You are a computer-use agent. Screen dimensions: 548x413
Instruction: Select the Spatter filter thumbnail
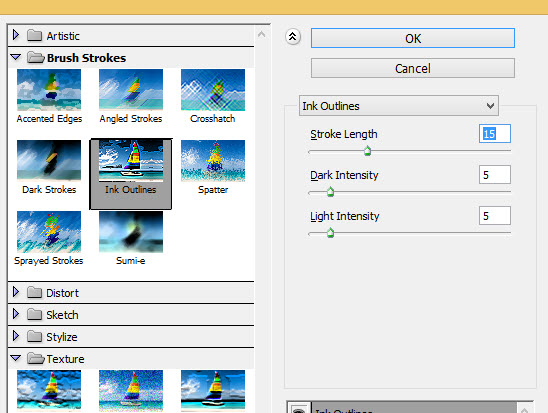213,161
